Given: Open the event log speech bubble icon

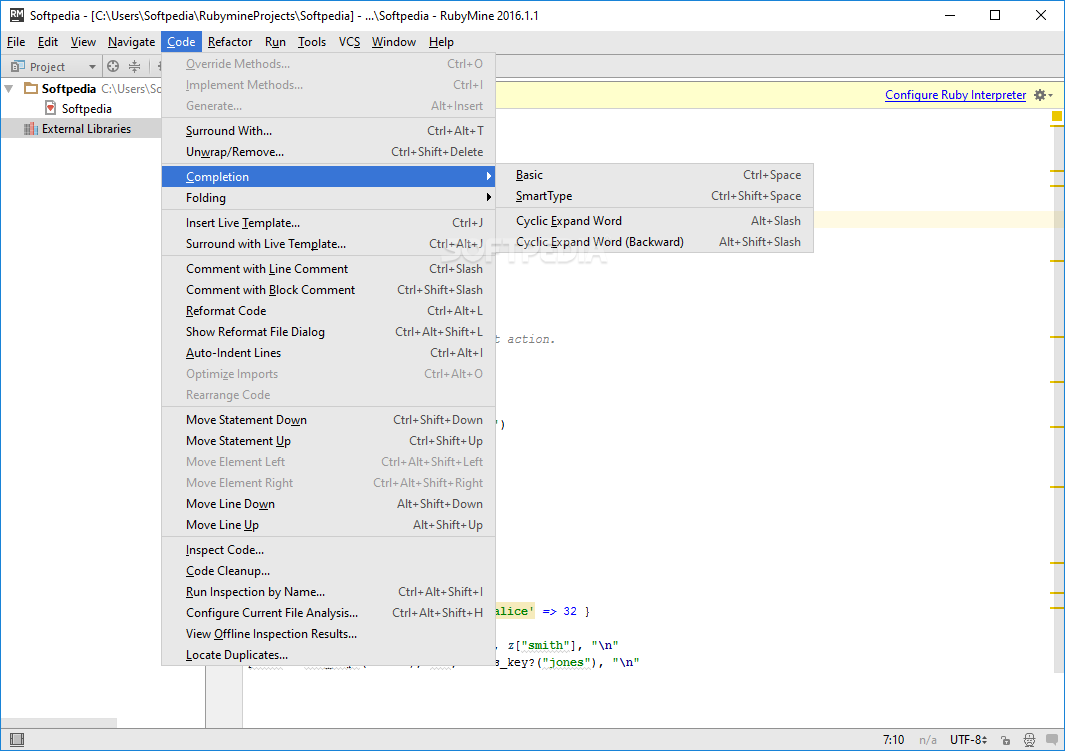Looking at the screenshot, I should (1052, 739).
